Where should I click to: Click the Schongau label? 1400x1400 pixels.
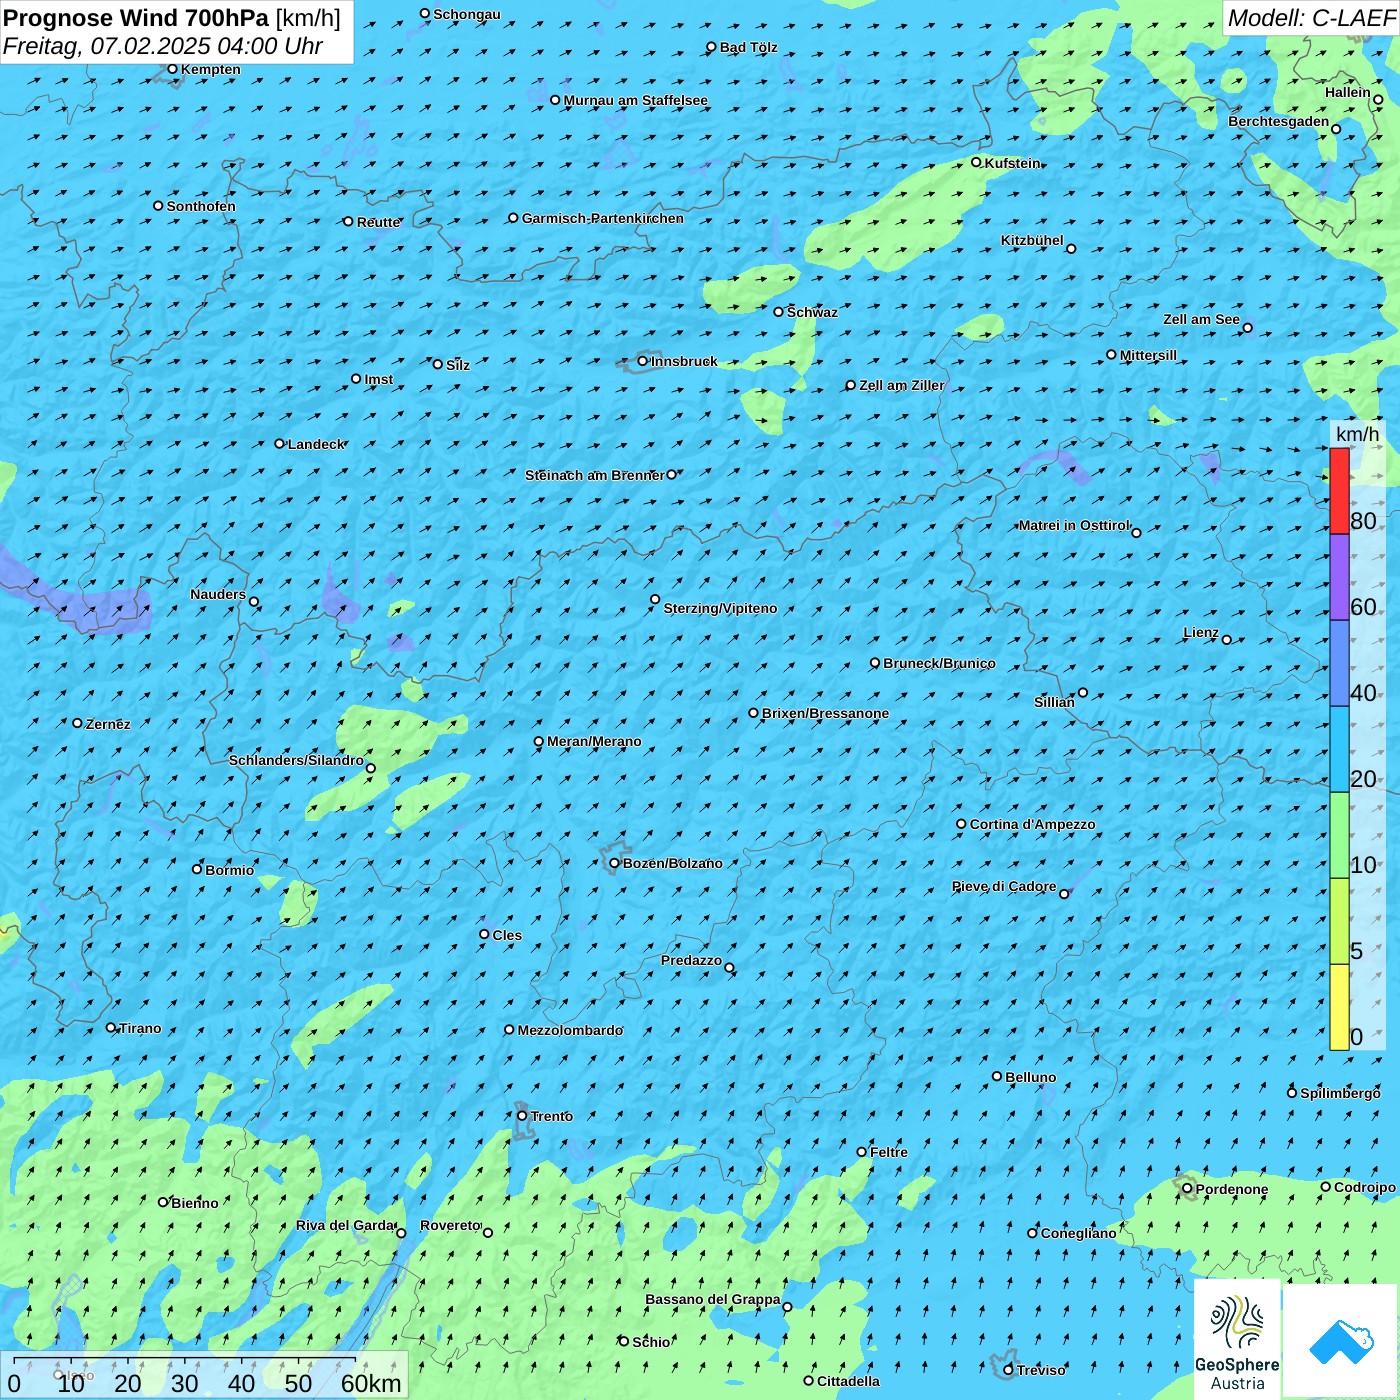[x=467, y=14]
